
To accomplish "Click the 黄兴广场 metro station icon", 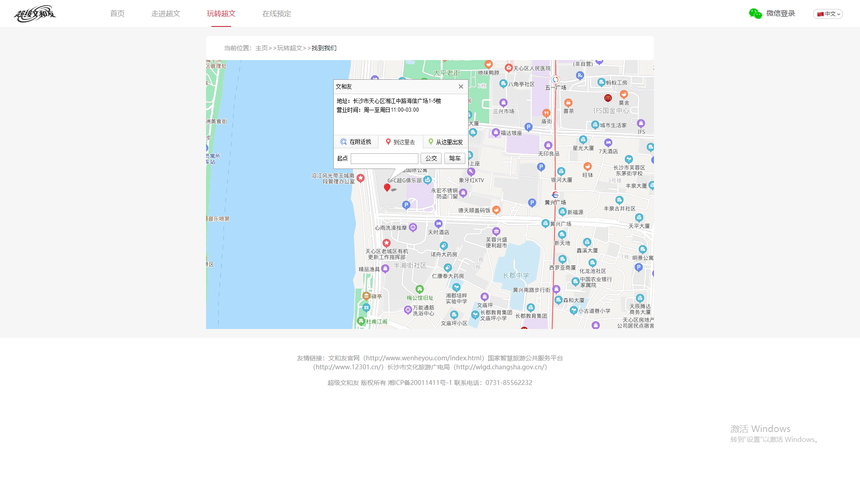I will [555, 195].
